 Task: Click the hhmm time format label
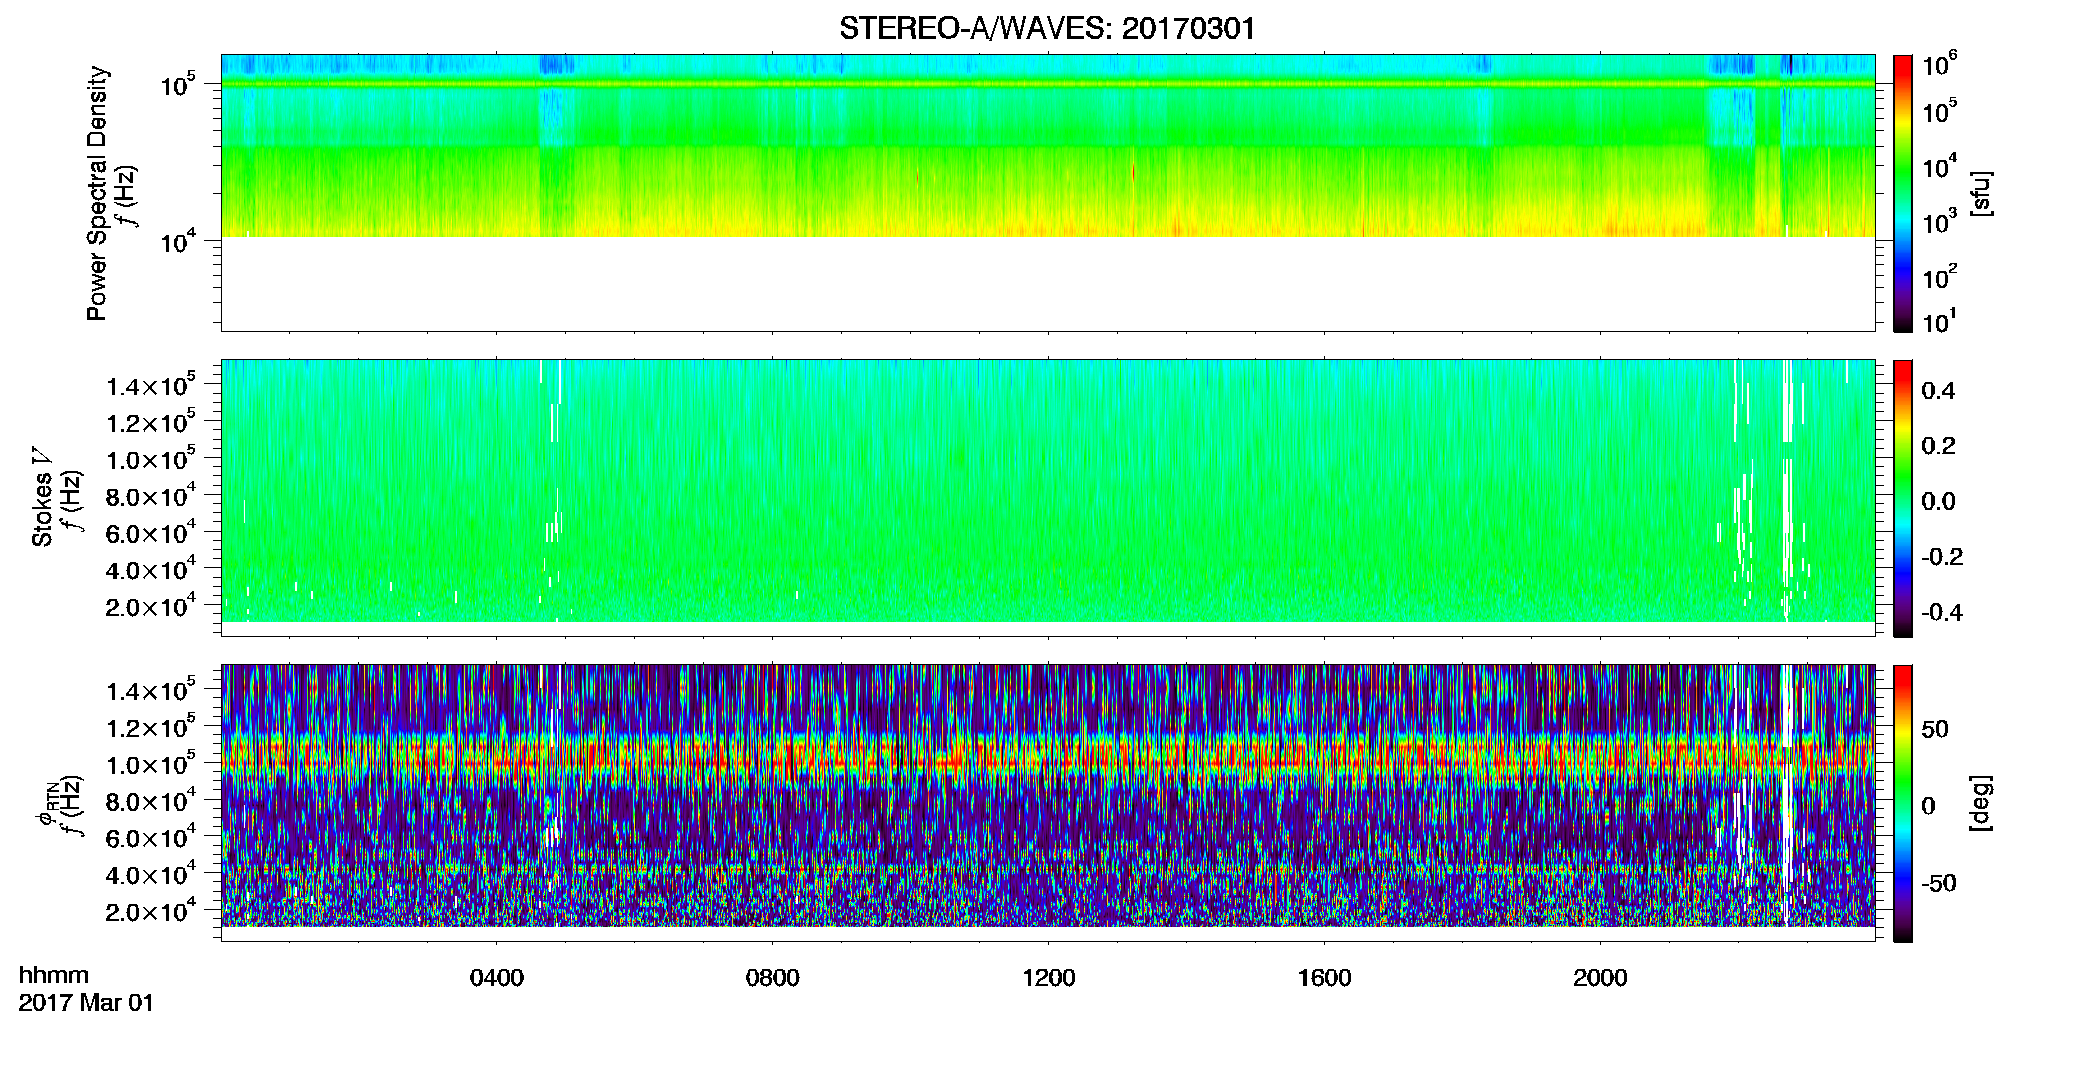point(54,975)
